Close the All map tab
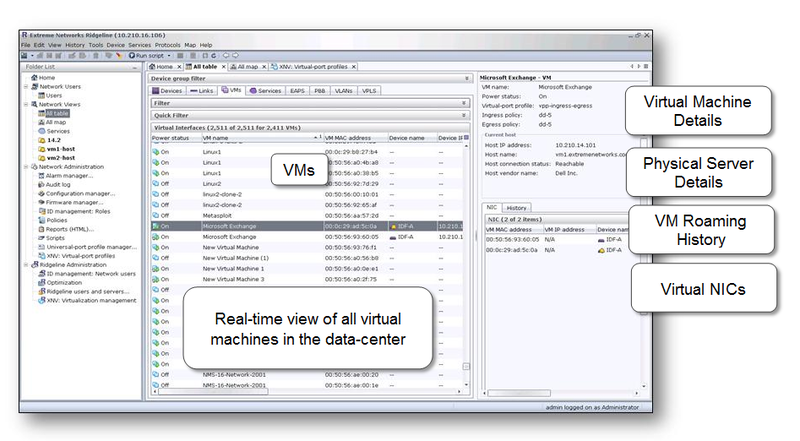The image size is (800, 441). (x=263, y=67)
